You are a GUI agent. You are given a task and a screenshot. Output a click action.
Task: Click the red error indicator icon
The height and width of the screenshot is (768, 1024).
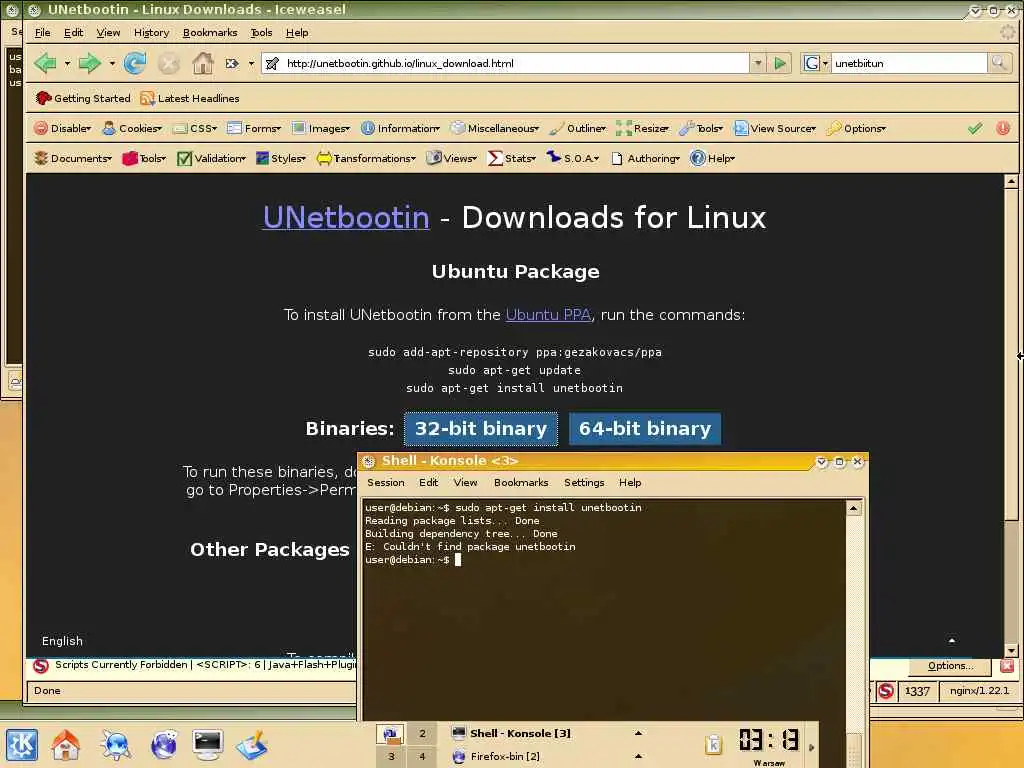coord(1003,129)
